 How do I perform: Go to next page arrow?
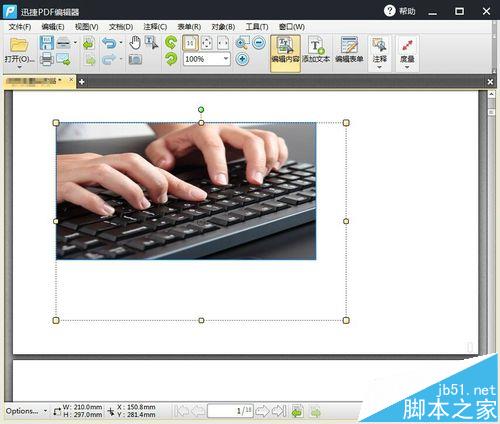point(262,411)
